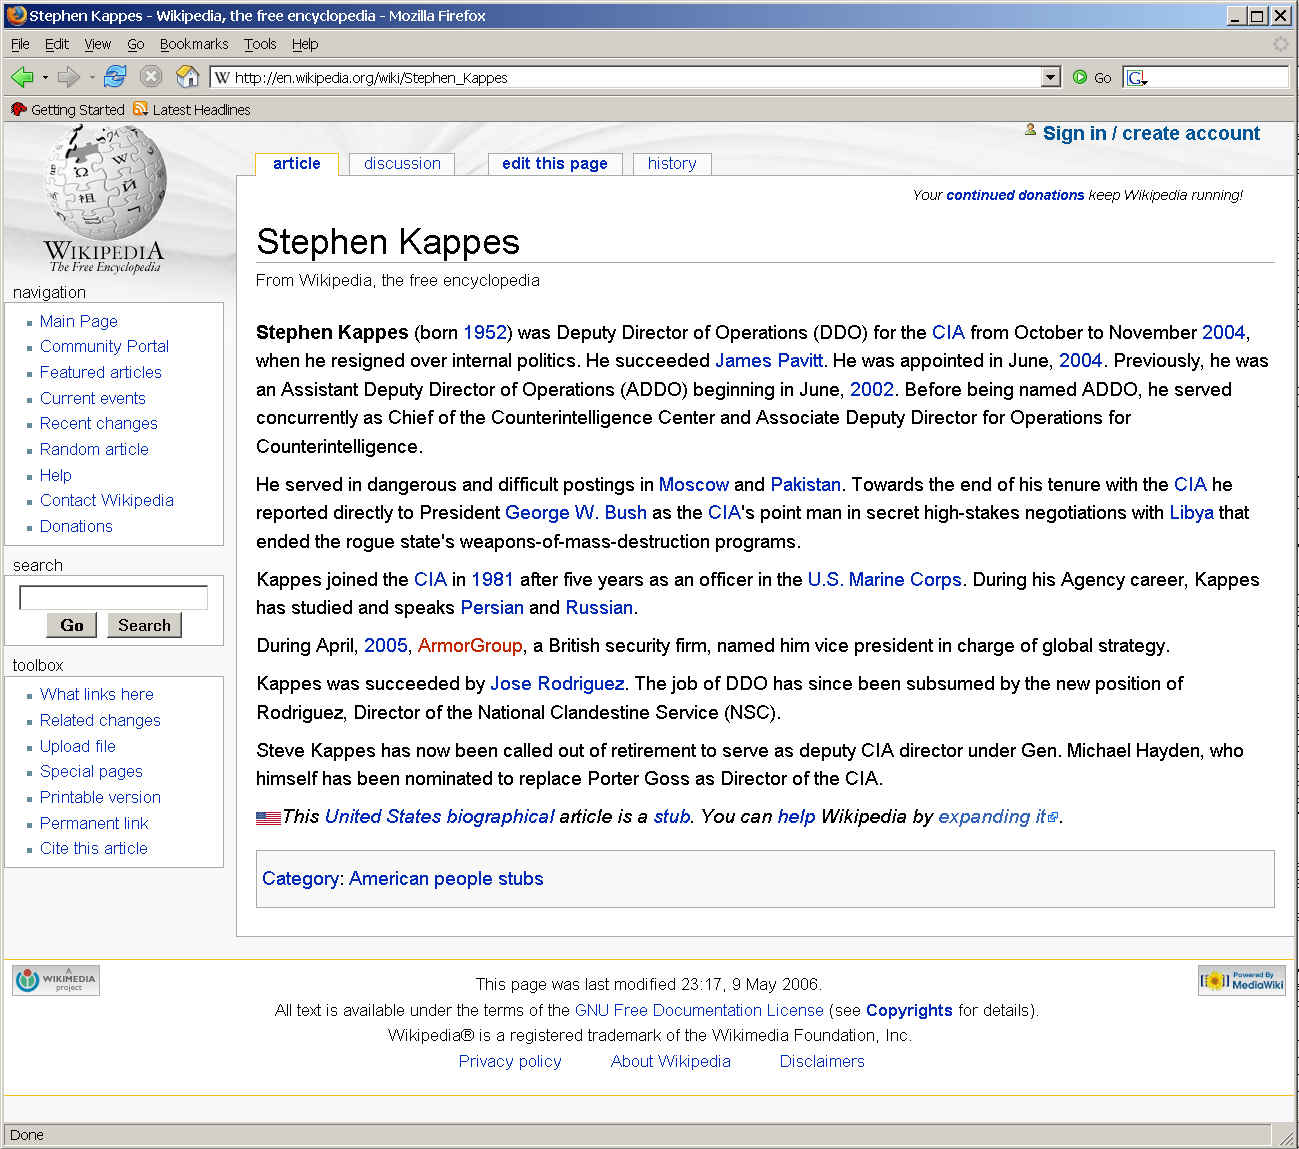Open the edit this page tab
1299x1149 pixels.
click(x=554, y=164)
